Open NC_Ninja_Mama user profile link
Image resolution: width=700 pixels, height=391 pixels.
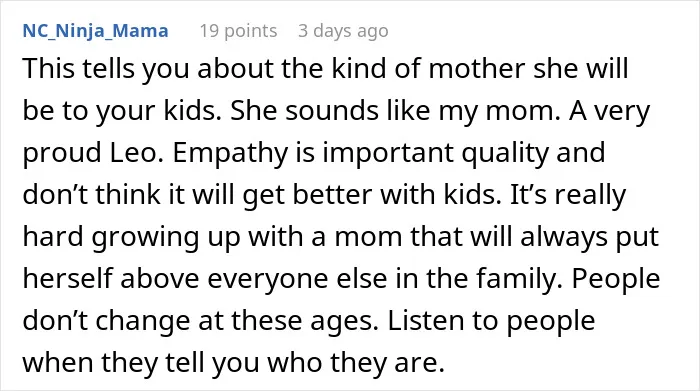click(96, 31)
